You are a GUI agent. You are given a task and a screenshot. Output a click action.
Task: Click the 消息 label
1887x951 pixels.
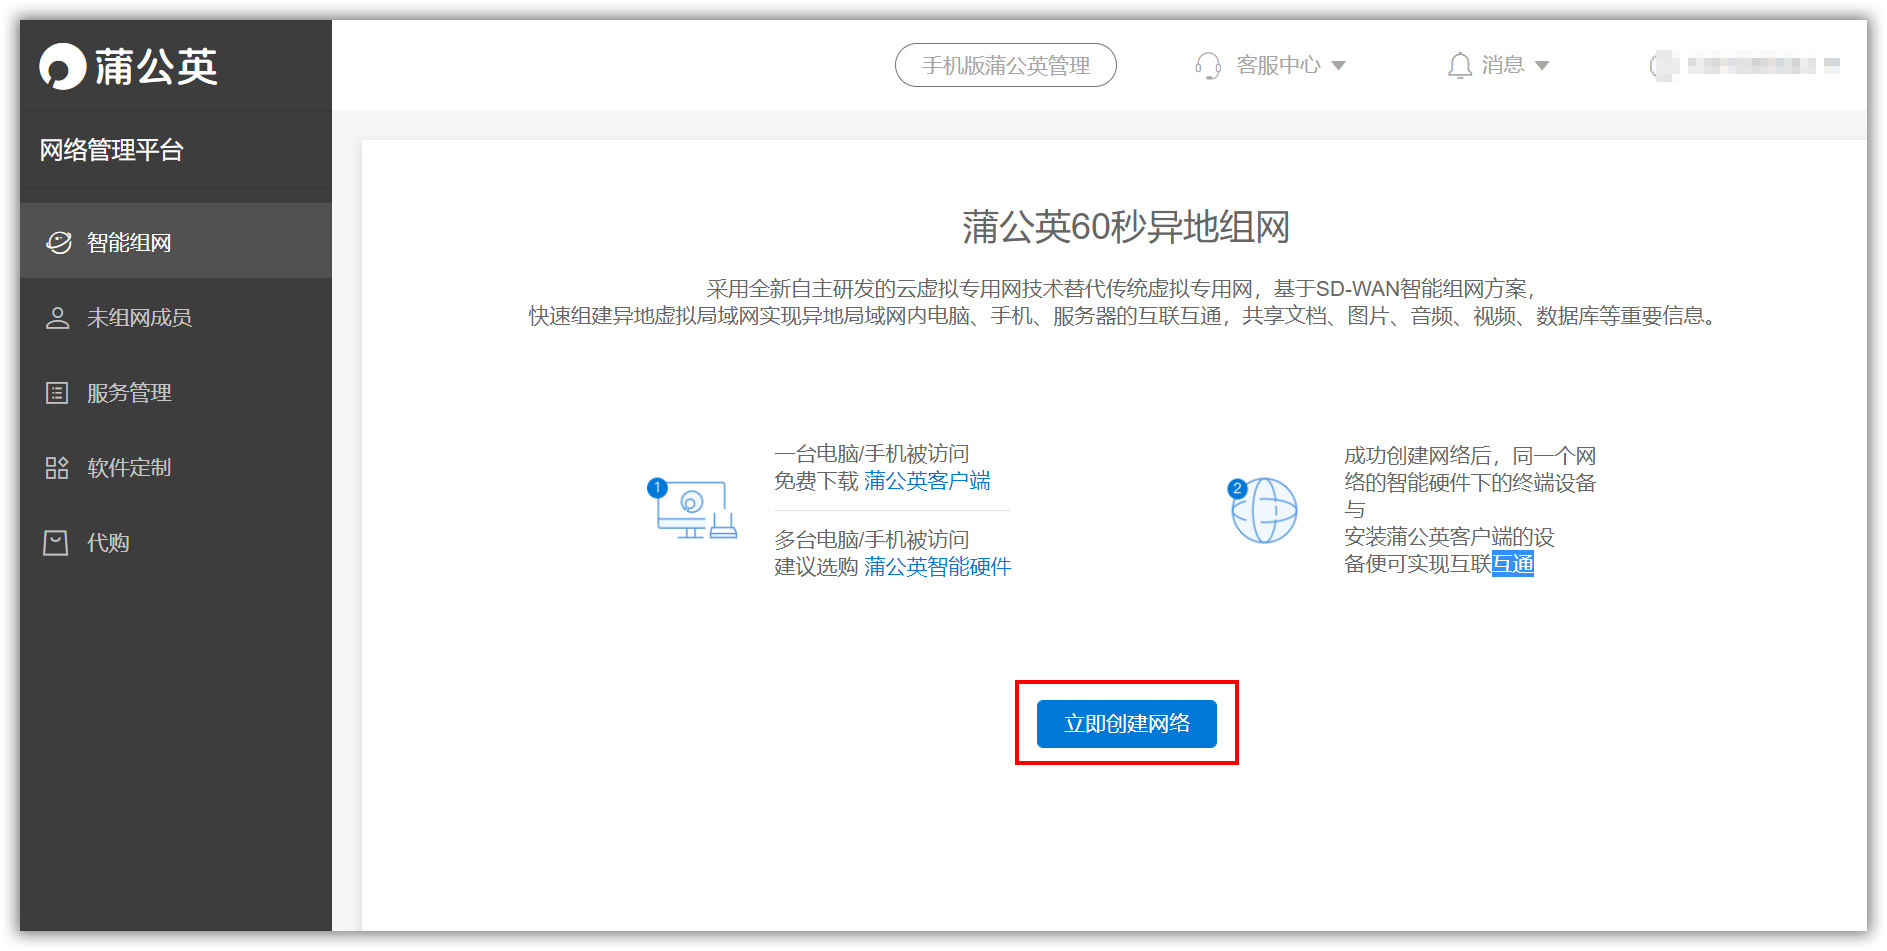click(x=1503, y=65)
